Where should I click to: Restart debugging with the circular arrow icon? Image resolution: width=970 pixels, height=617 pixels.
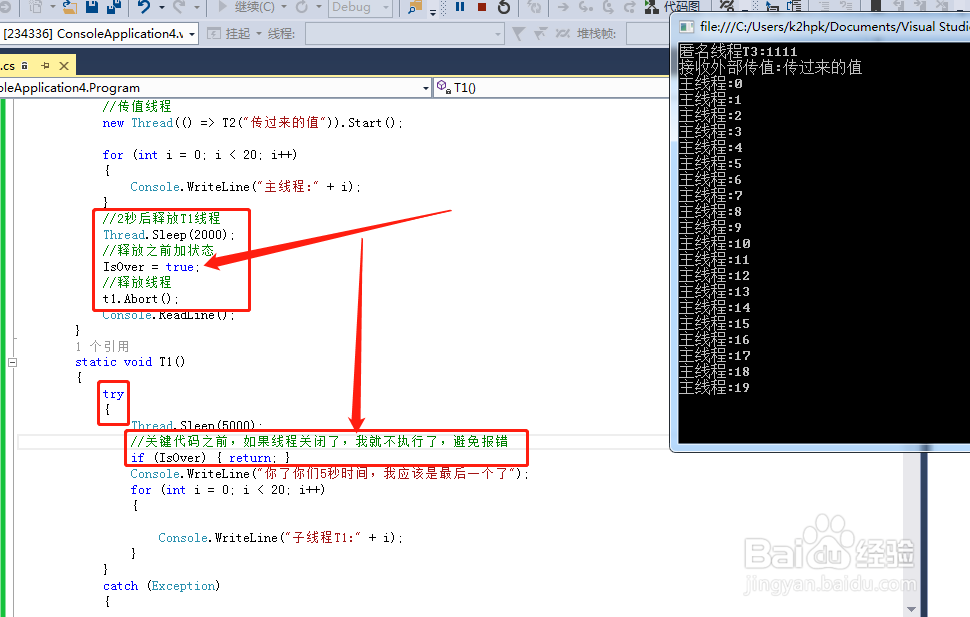504,7
